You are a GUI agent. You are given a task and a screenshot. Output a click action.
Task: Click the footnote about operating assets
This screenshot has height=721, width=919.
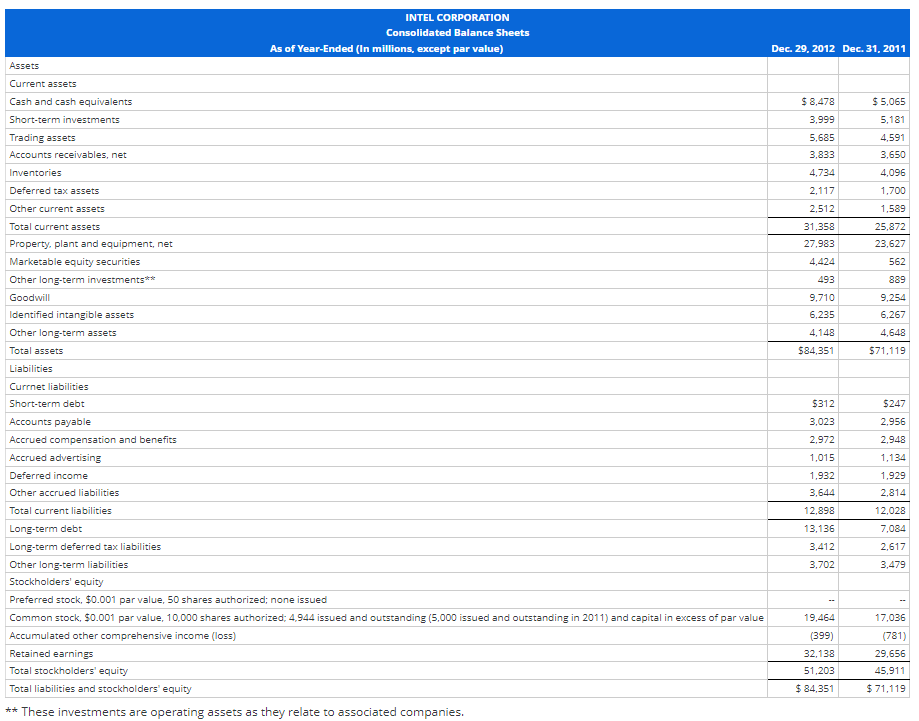234,711
